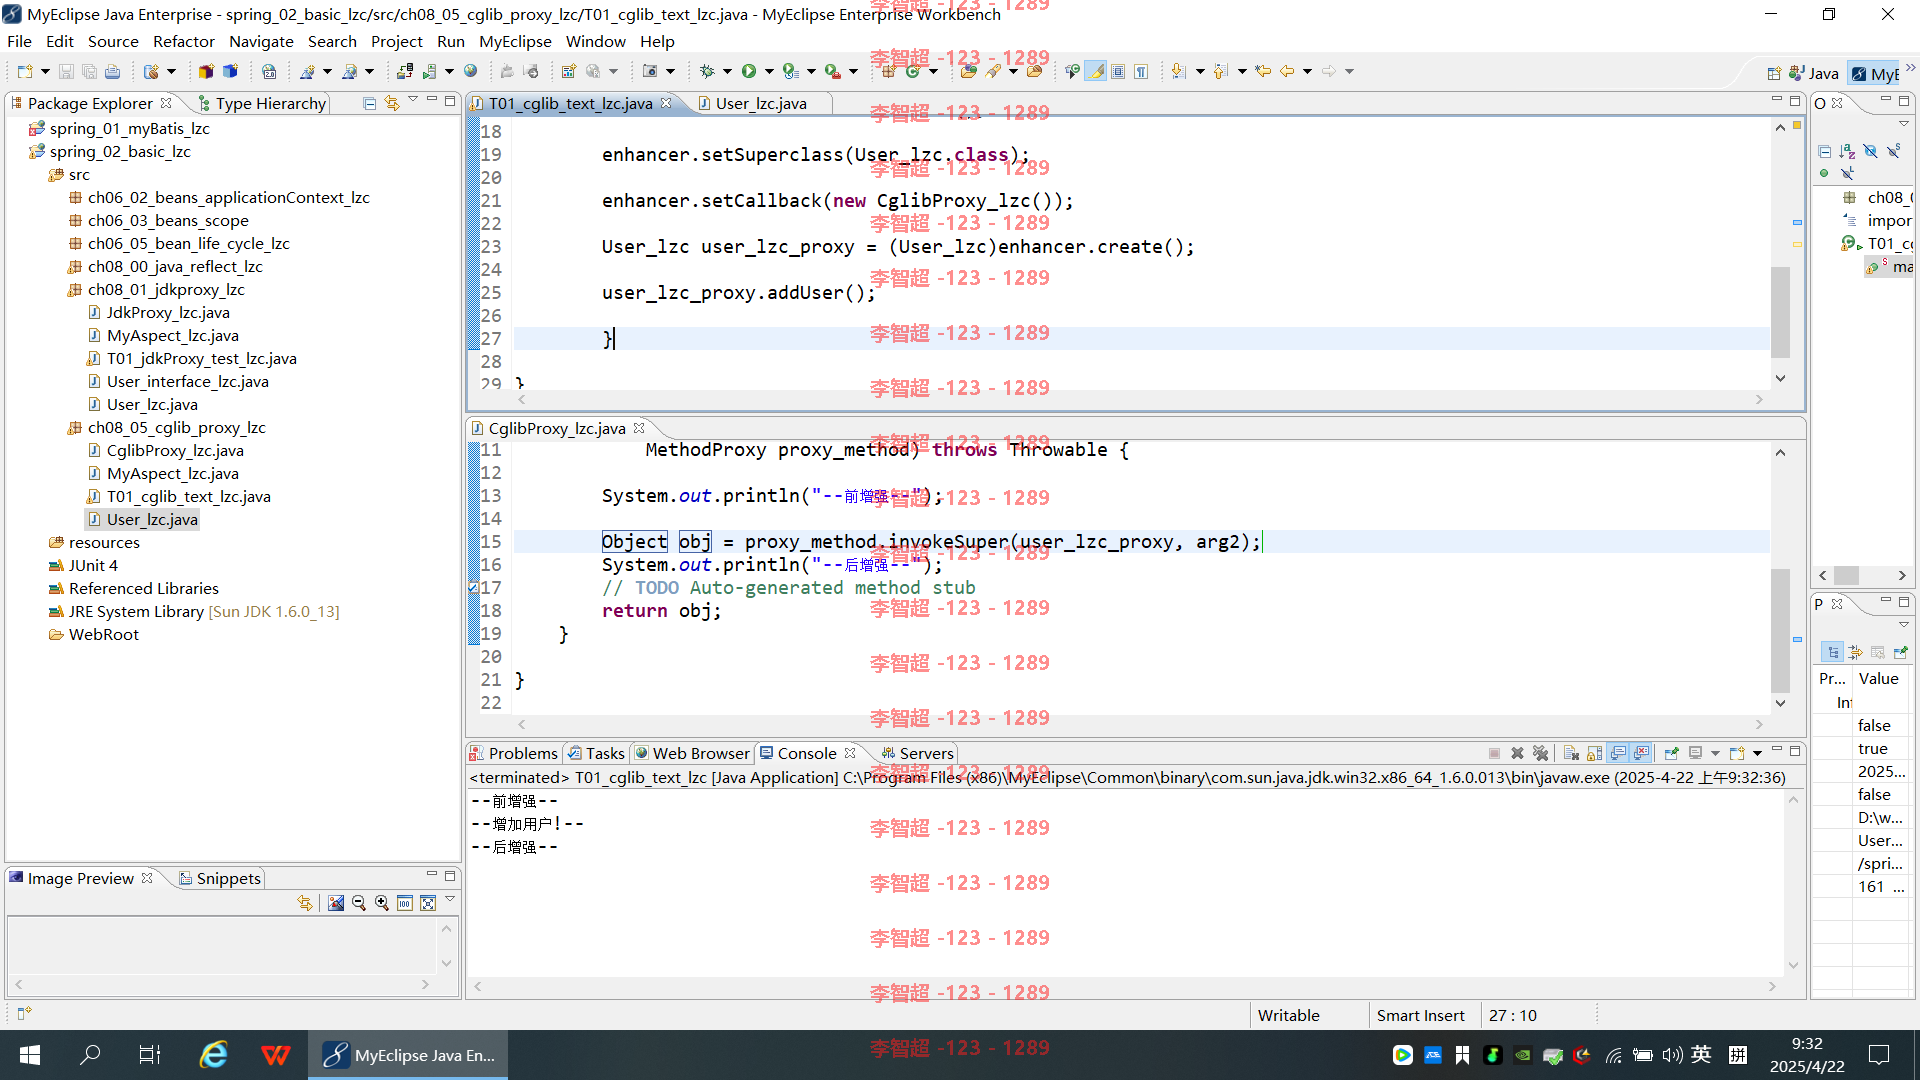Switch to the Servers tab
The height and width of the screenshot is (1080, 1920).
(916, 753)
